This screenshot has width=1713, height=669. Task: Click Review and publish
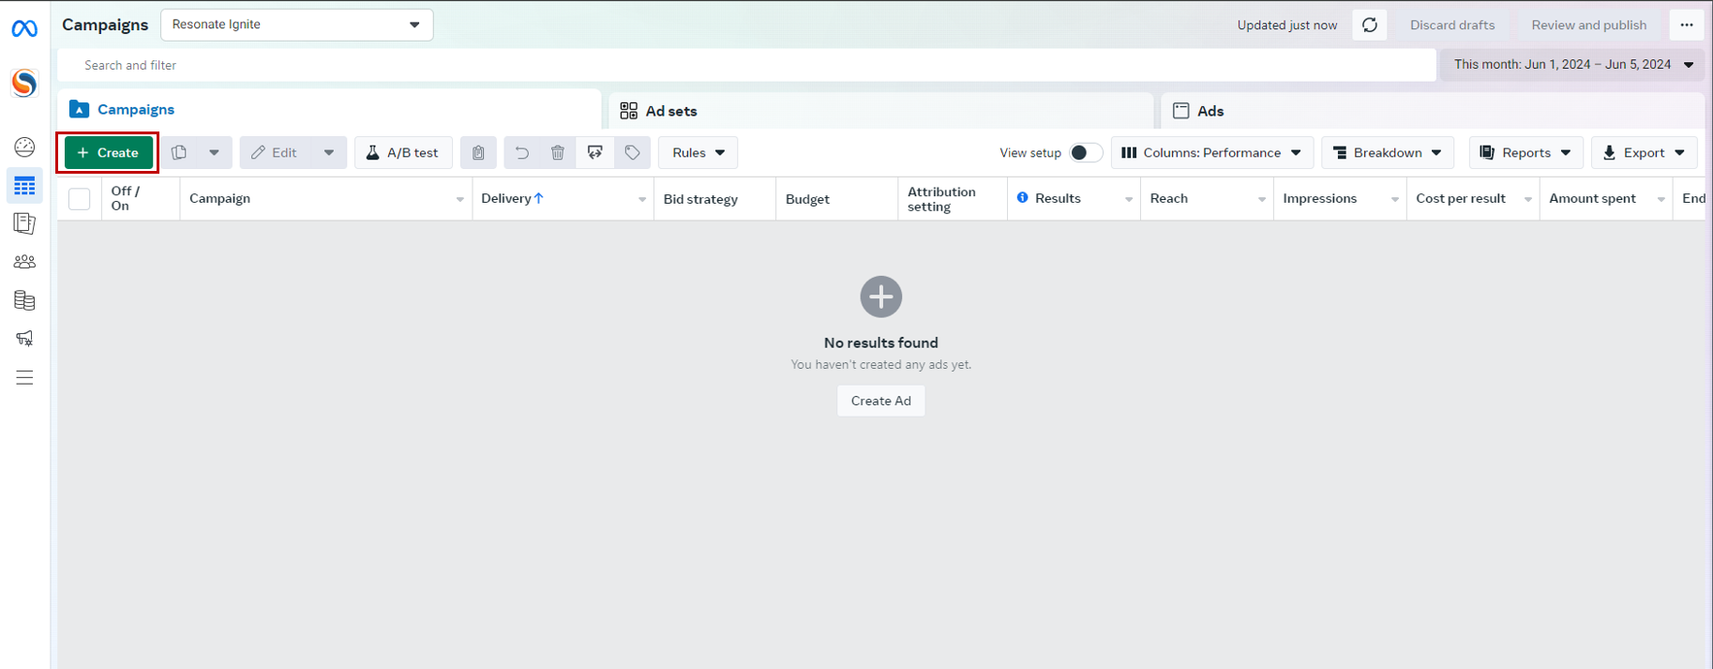click(1589, 25)
